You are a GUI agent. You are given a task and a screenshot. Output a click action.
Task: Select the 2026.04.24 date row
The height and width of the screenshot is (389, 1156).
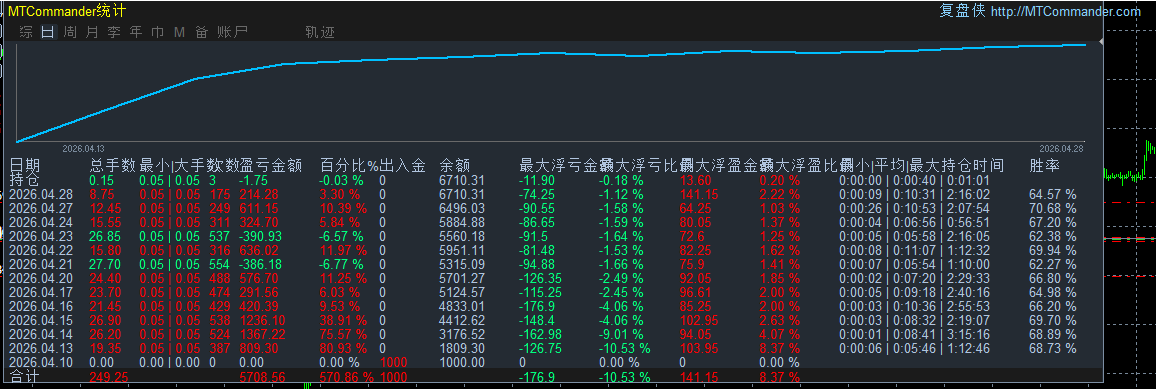tap(41, 222)
